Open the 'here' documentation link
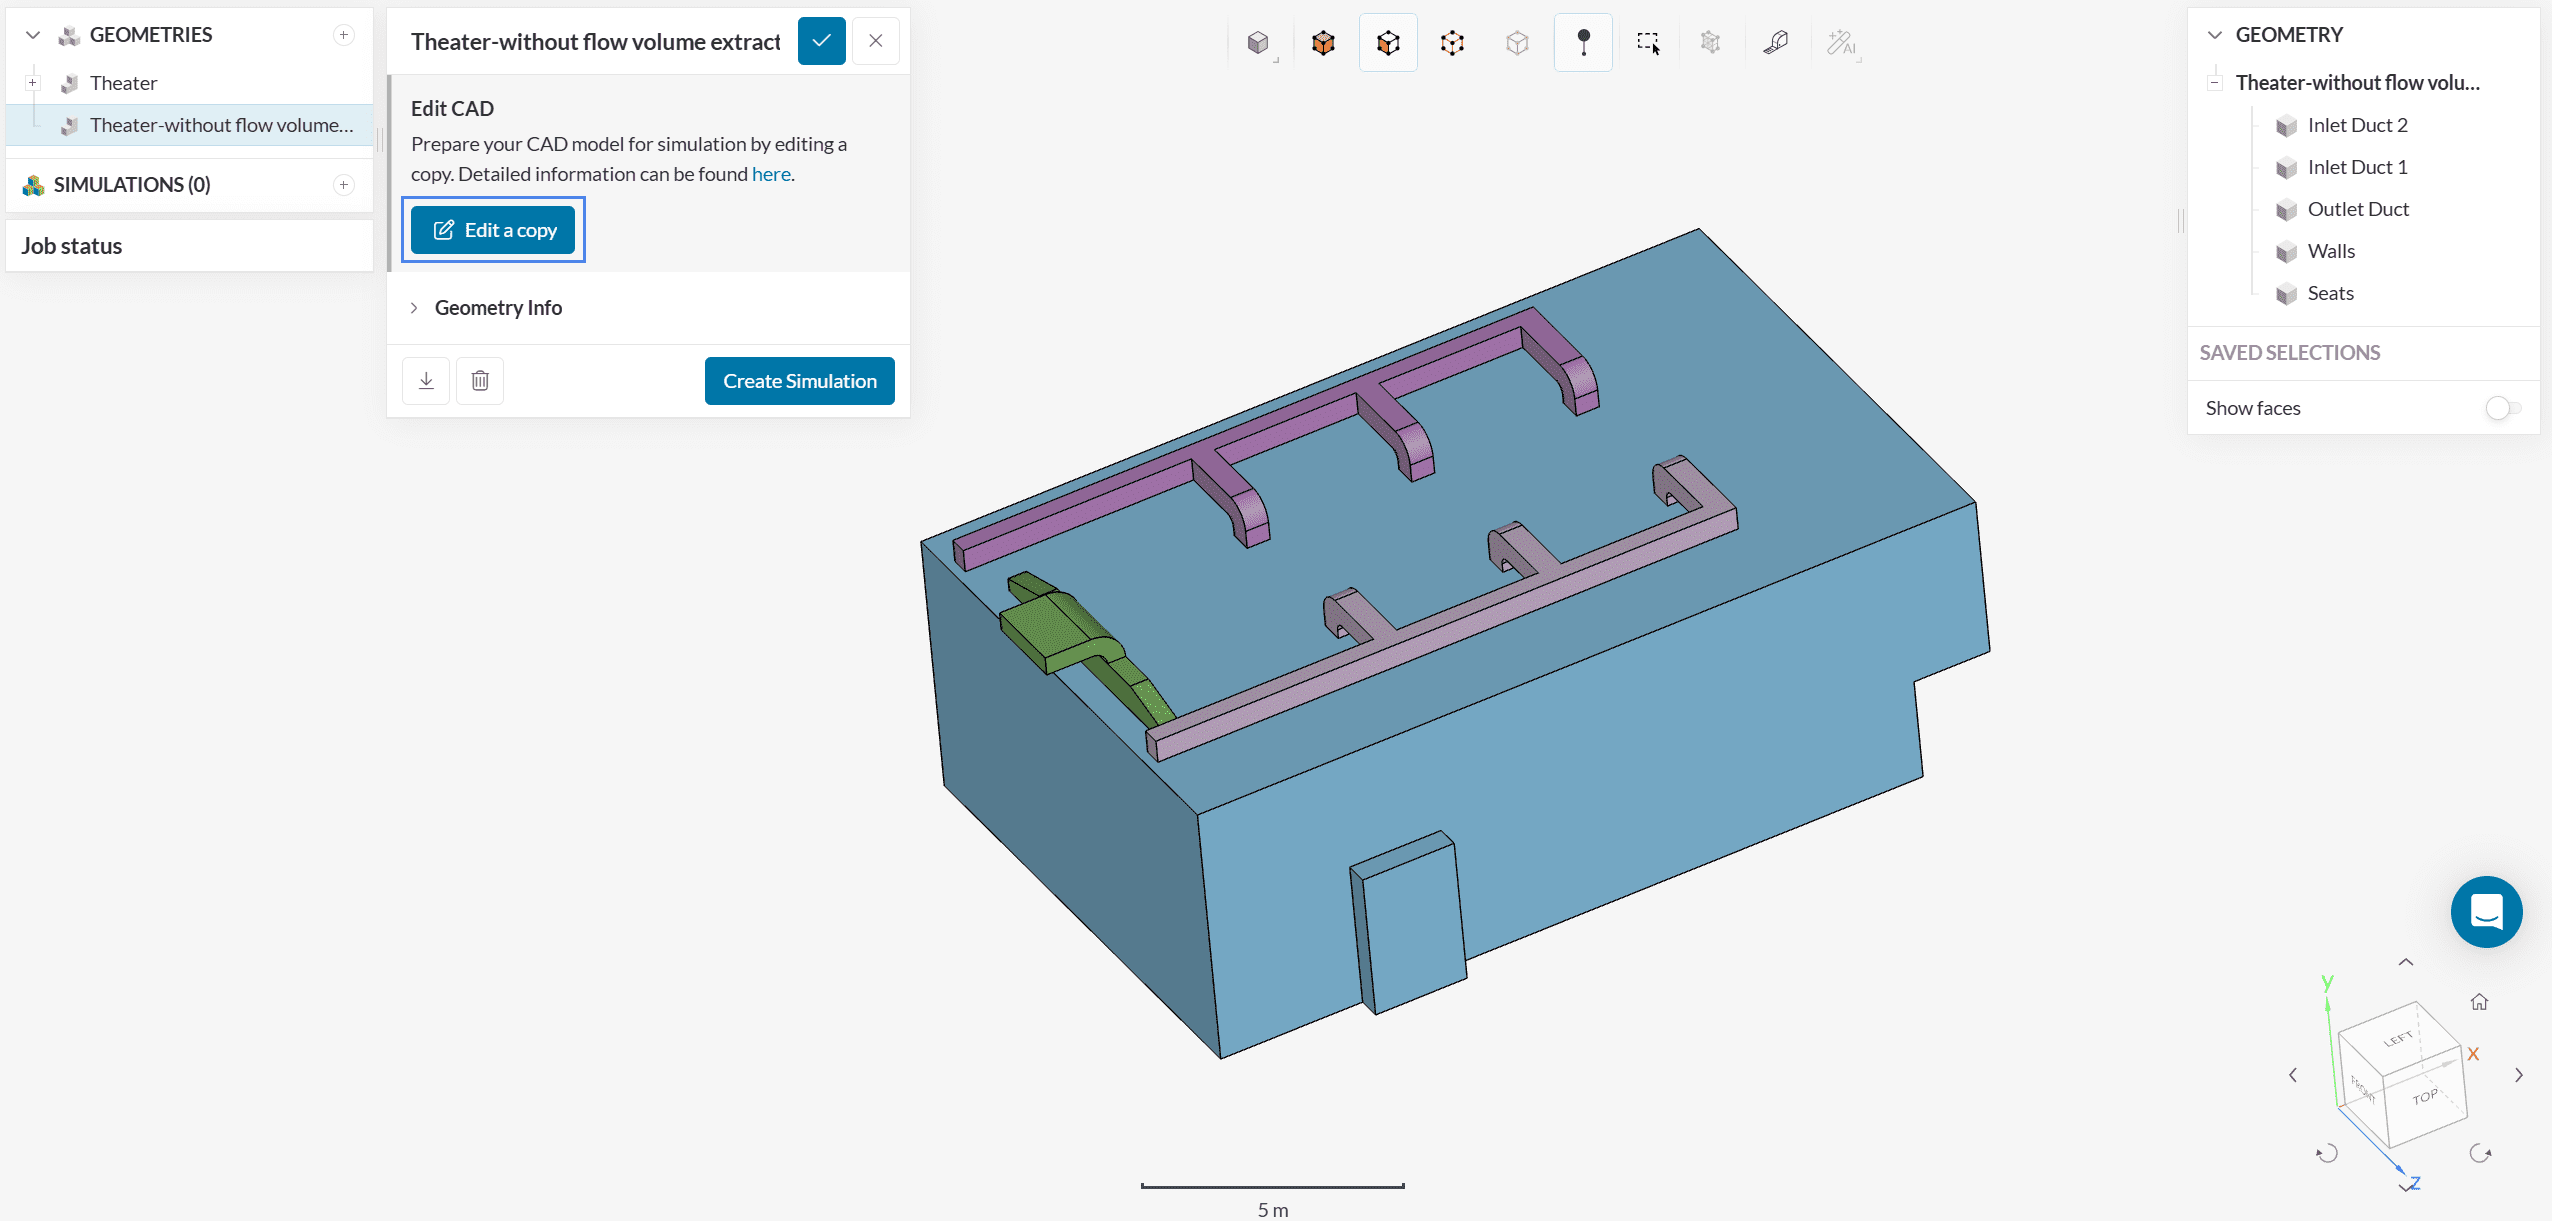Image resolution: width=2552 pixels, height=1221 pixels. point(770,174)
